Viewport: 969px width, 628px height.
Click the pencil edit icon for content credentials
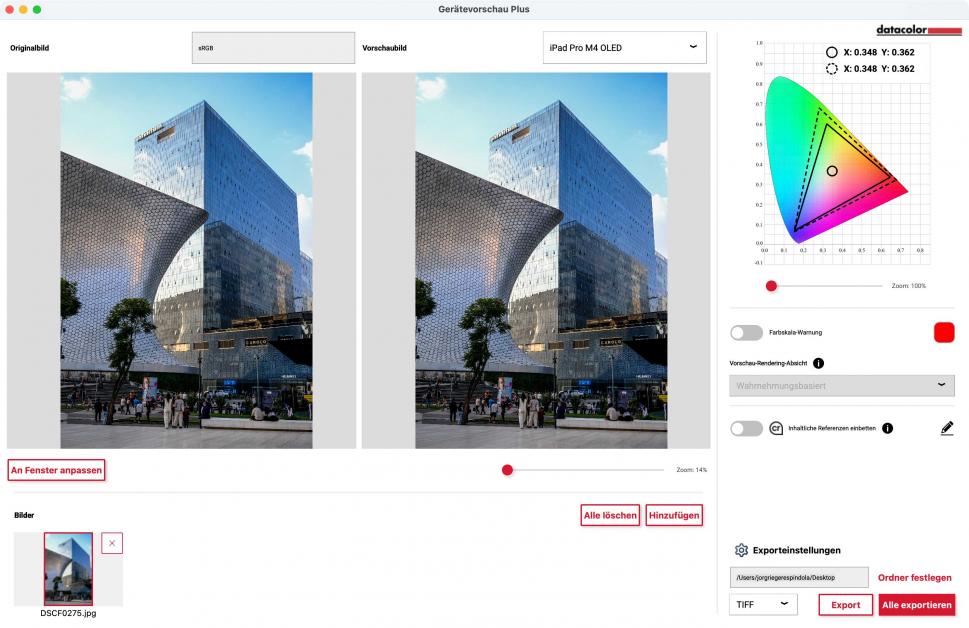coord(947,428)
